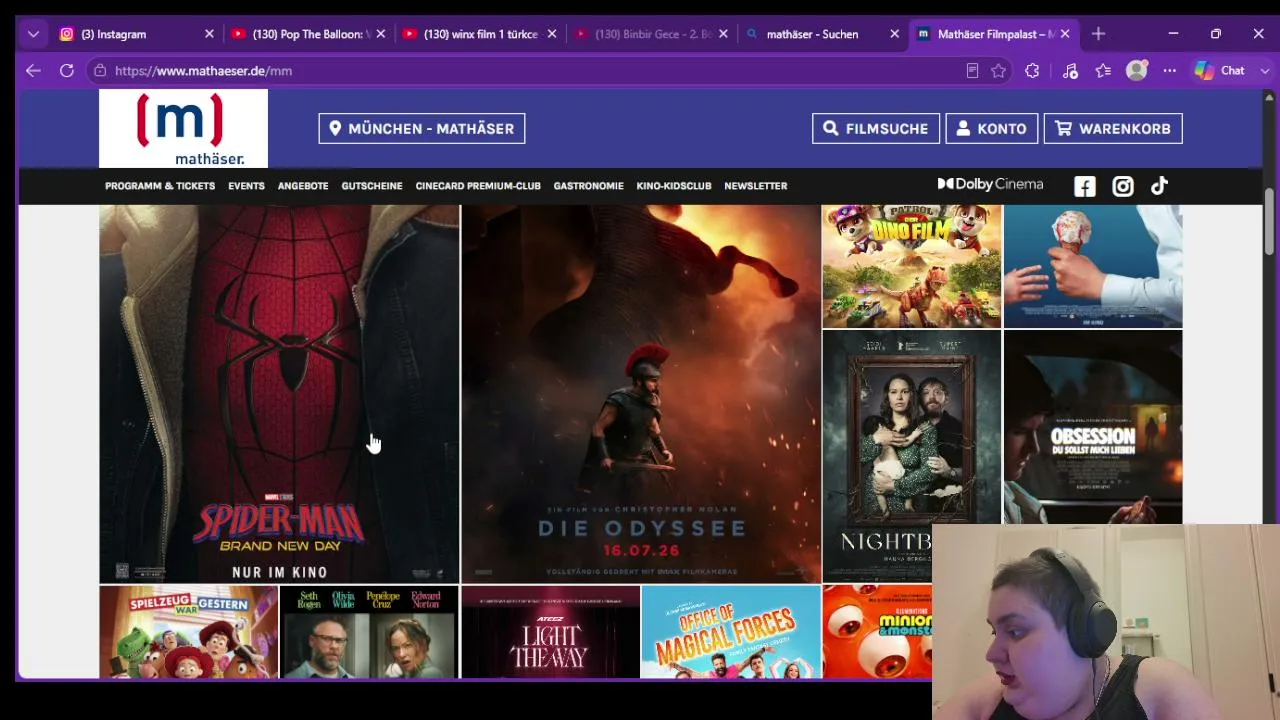Screen dimensions: 1280x720
Task: Reload the page with the refresh icon
Action: coord(67,71)
